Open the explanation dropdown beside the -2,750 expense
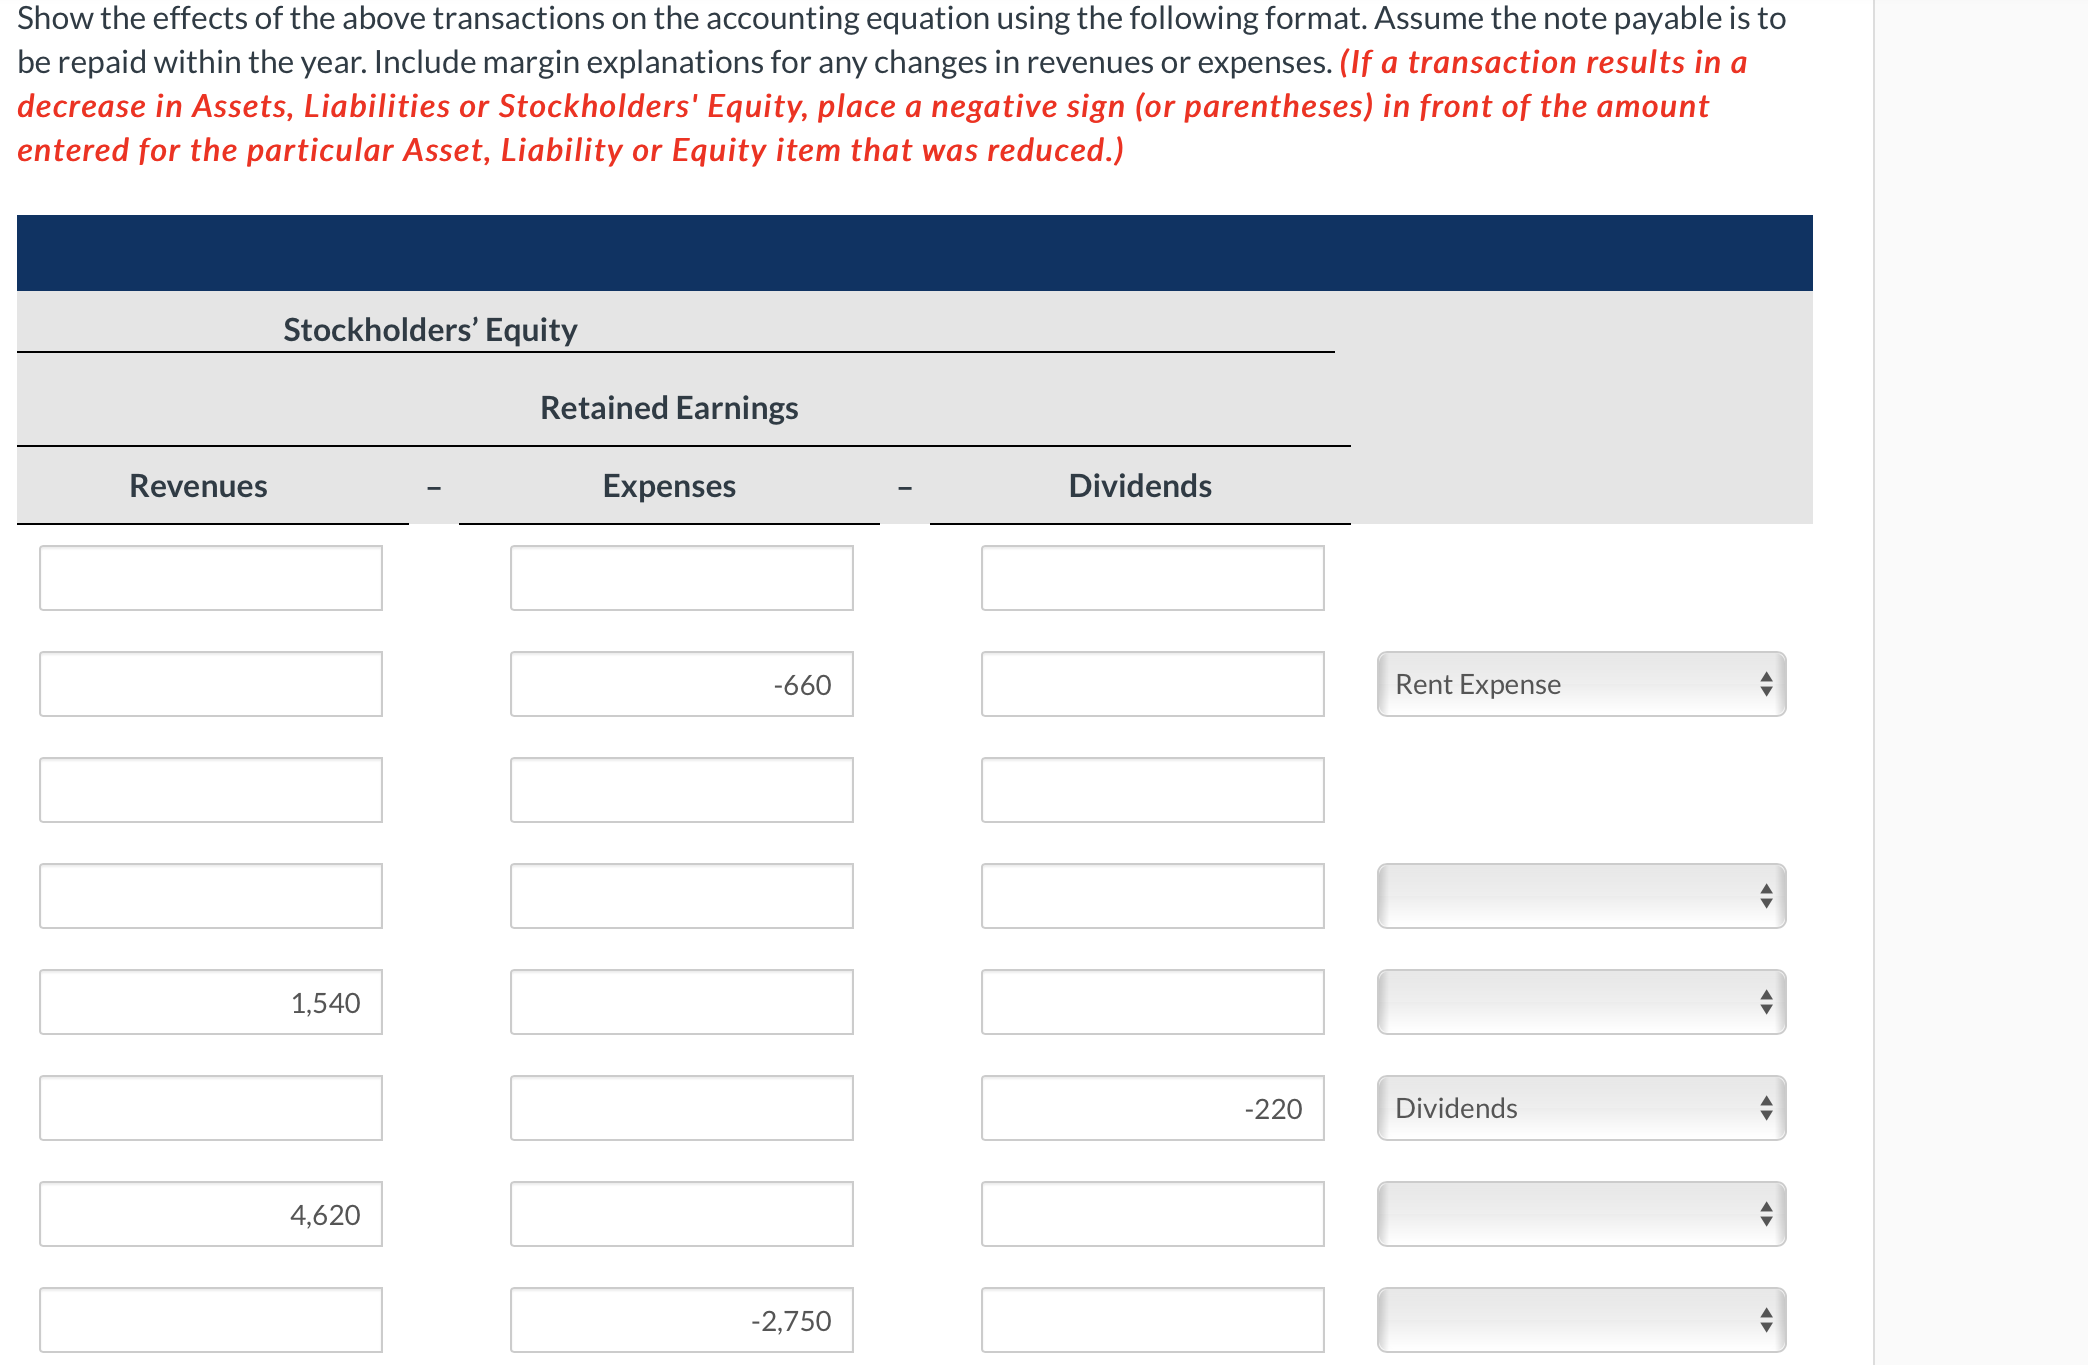Image resolution: width=2088 pixels, height=1365 pixels. [x=1580, y=1320]
